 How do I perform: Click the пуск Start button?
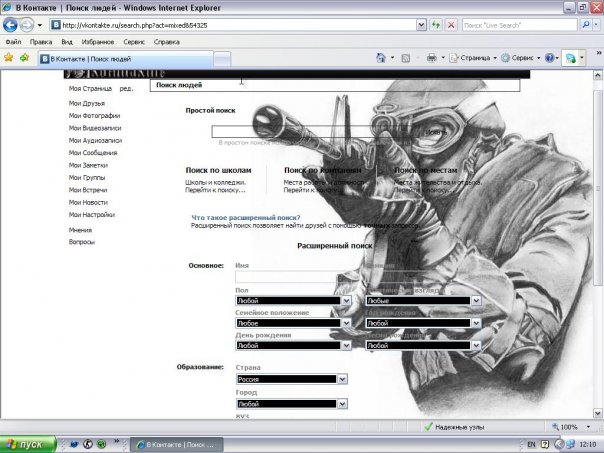(x=28, y=444)
